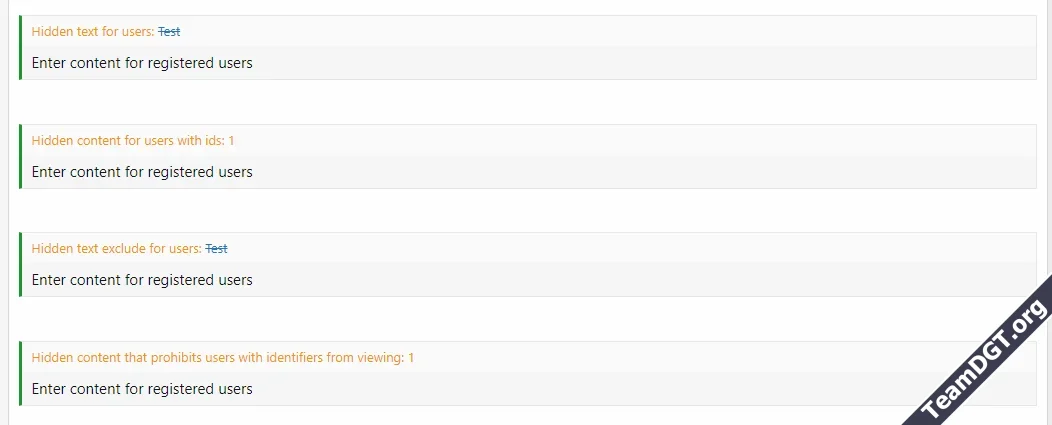The width and height of the screenshot is (1052, 425).
Task: Open the struck-through Test user link in first block
Action: pos(169,32)
